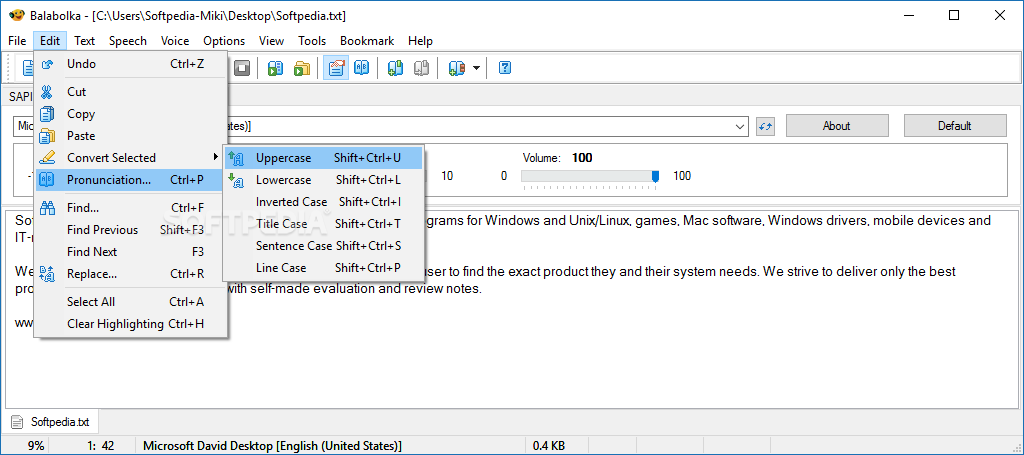Open the File menu
The width and height of the screenshot is (1024, 455).
[x=17, y=40]
